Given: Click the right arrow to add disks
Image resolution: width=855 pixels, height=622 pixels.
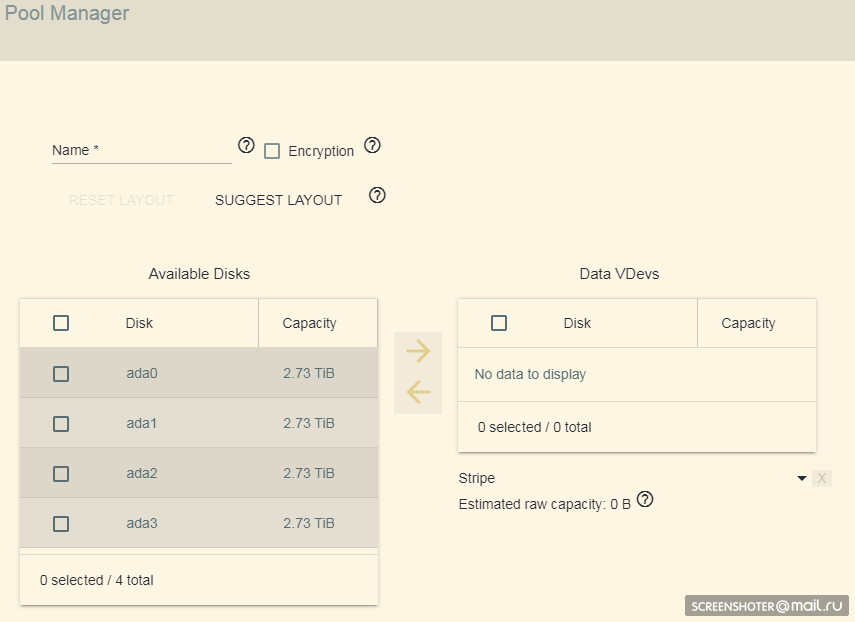Looking at the screenshot, I should [x=418, y=351].
